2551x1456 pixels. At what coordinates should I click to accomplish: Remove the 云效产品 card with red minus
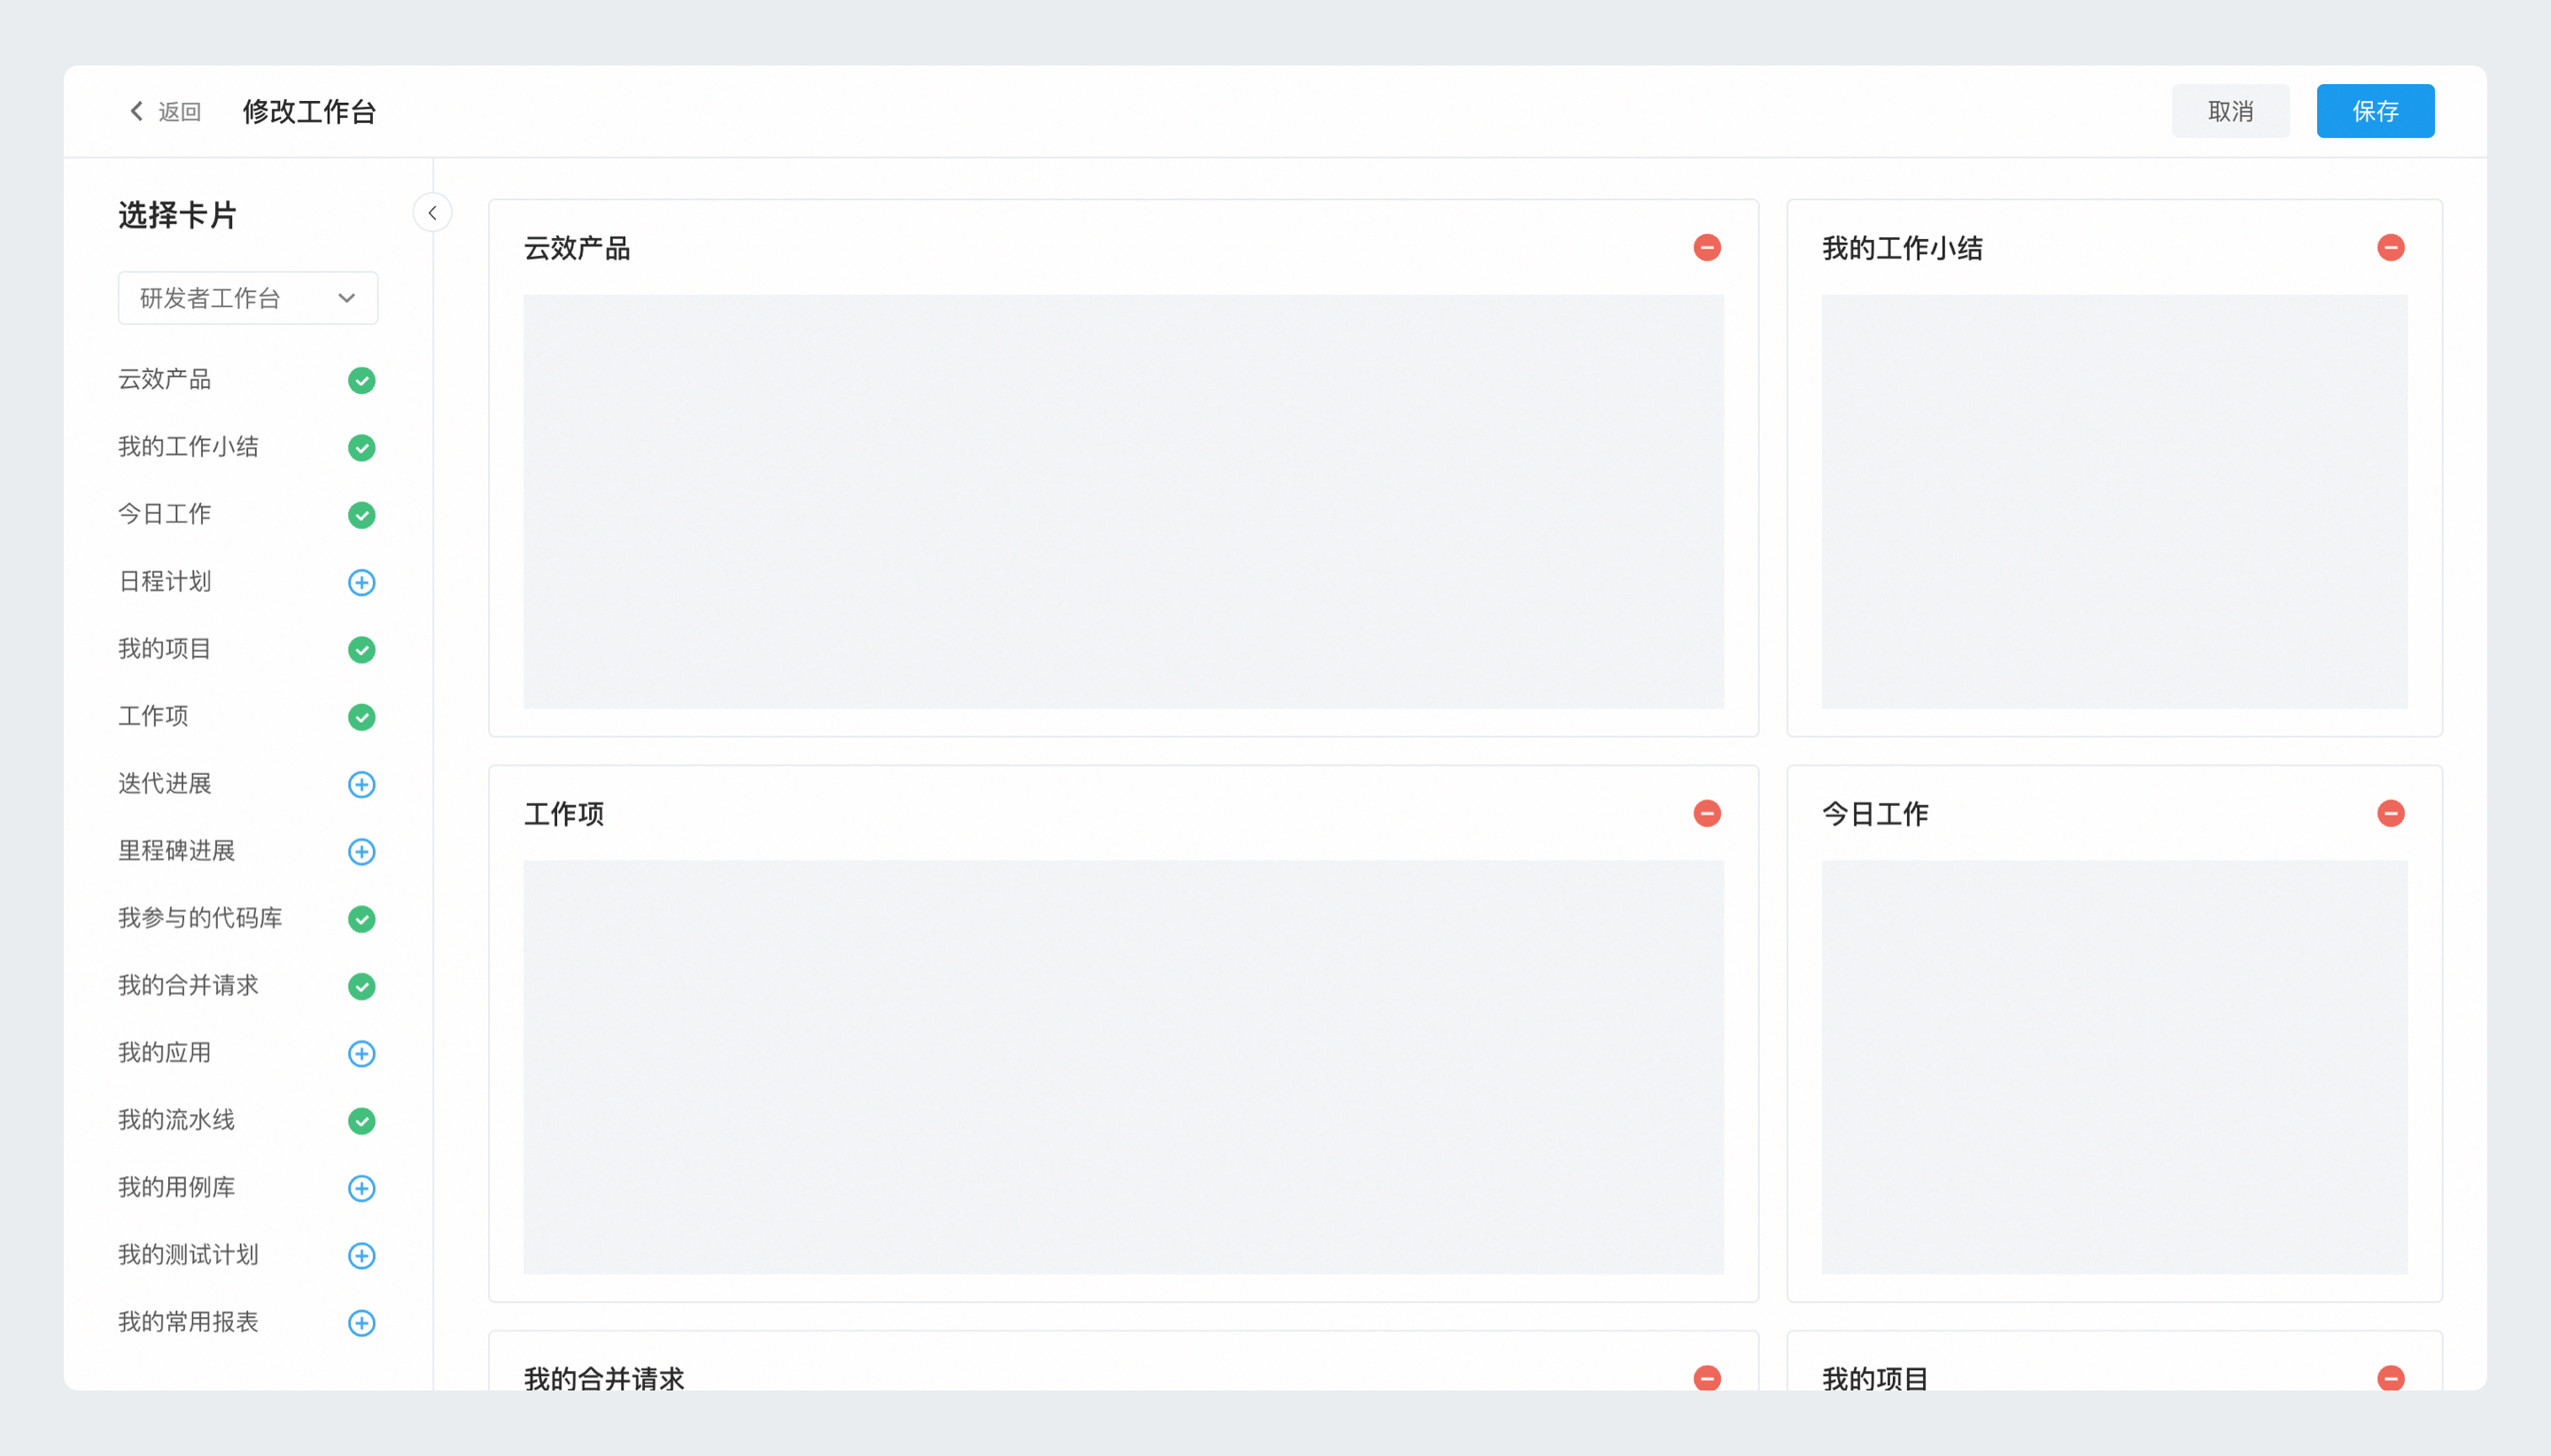[x=1707, y=247]
